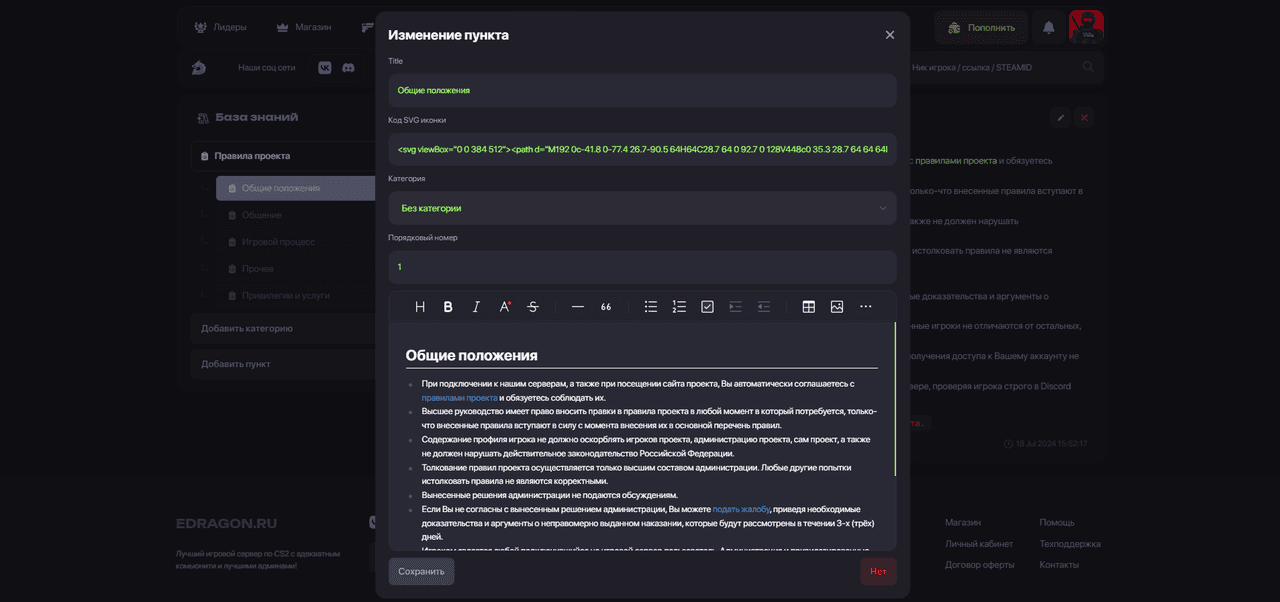Decrease indent in editor
The width and height of the screenshot is (1280, 602).
point(764,307)
